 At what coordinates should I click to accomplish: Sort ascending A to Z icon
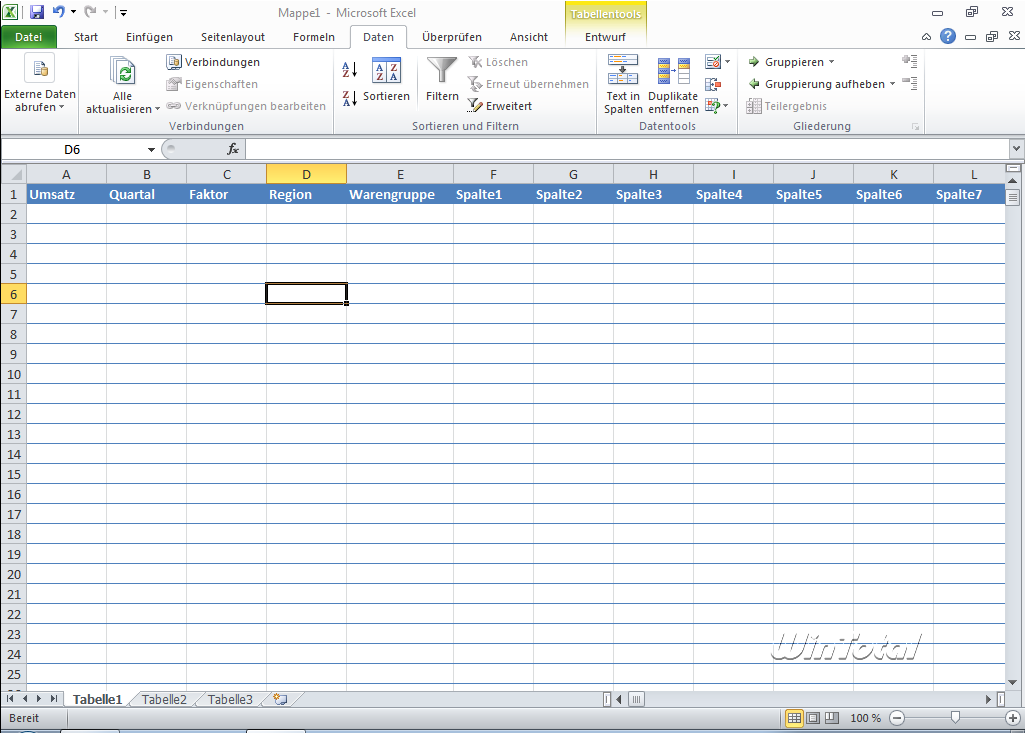(350, 69)
